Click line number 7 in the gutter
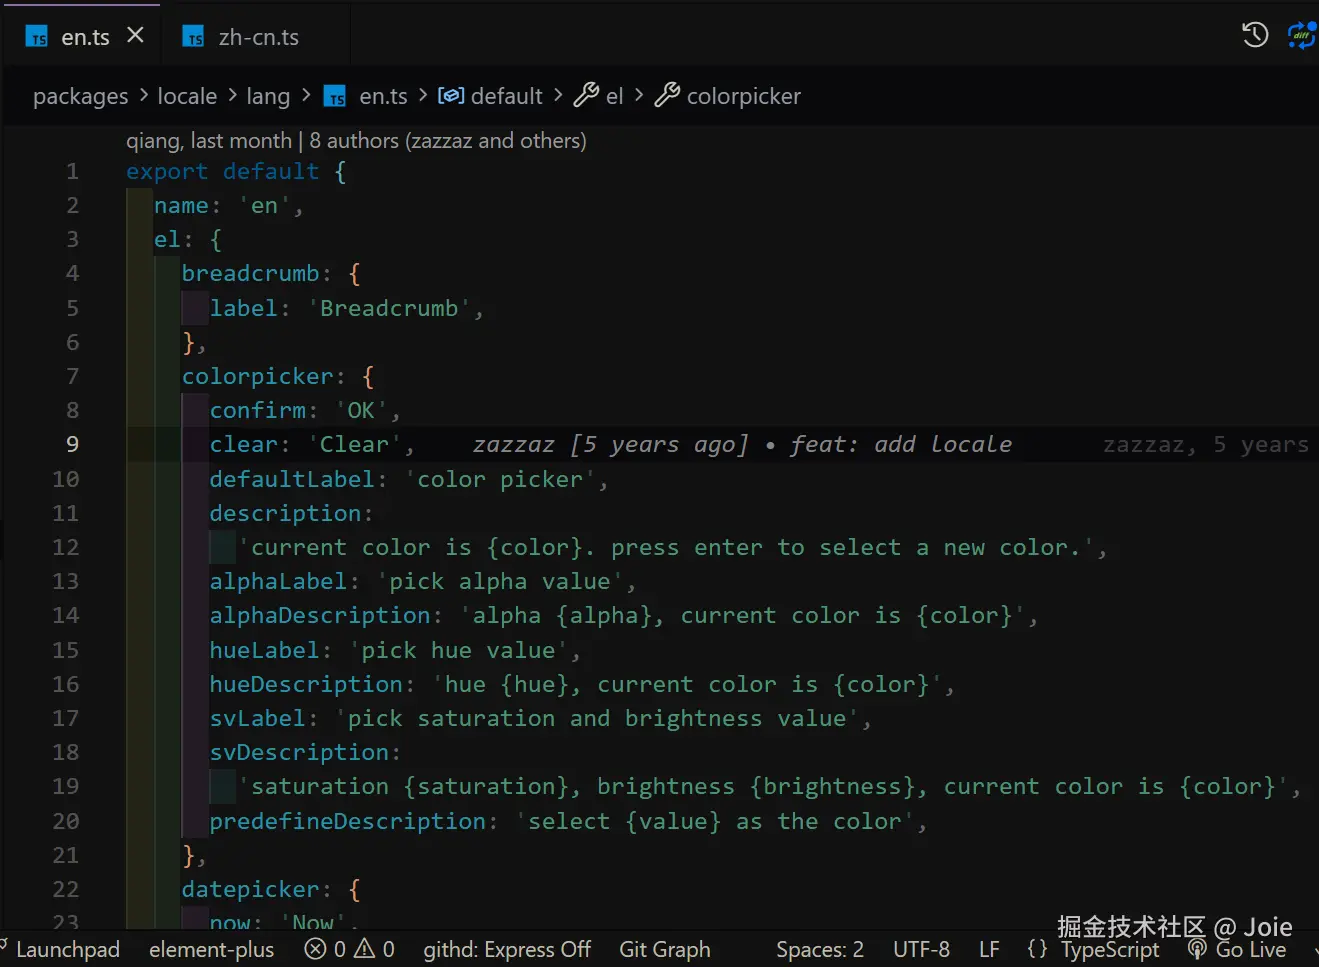Viewport: 1319px width, 967px height. click(72, 376)
